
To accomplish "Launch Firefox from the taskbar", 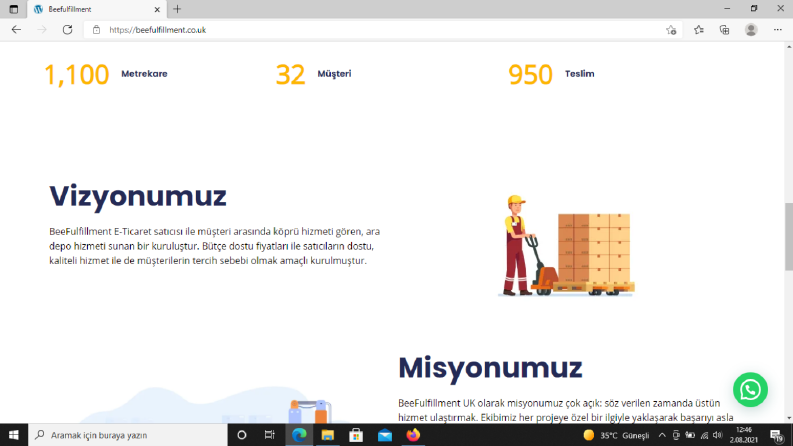I will pyautogui.click(x=413, y=435).
